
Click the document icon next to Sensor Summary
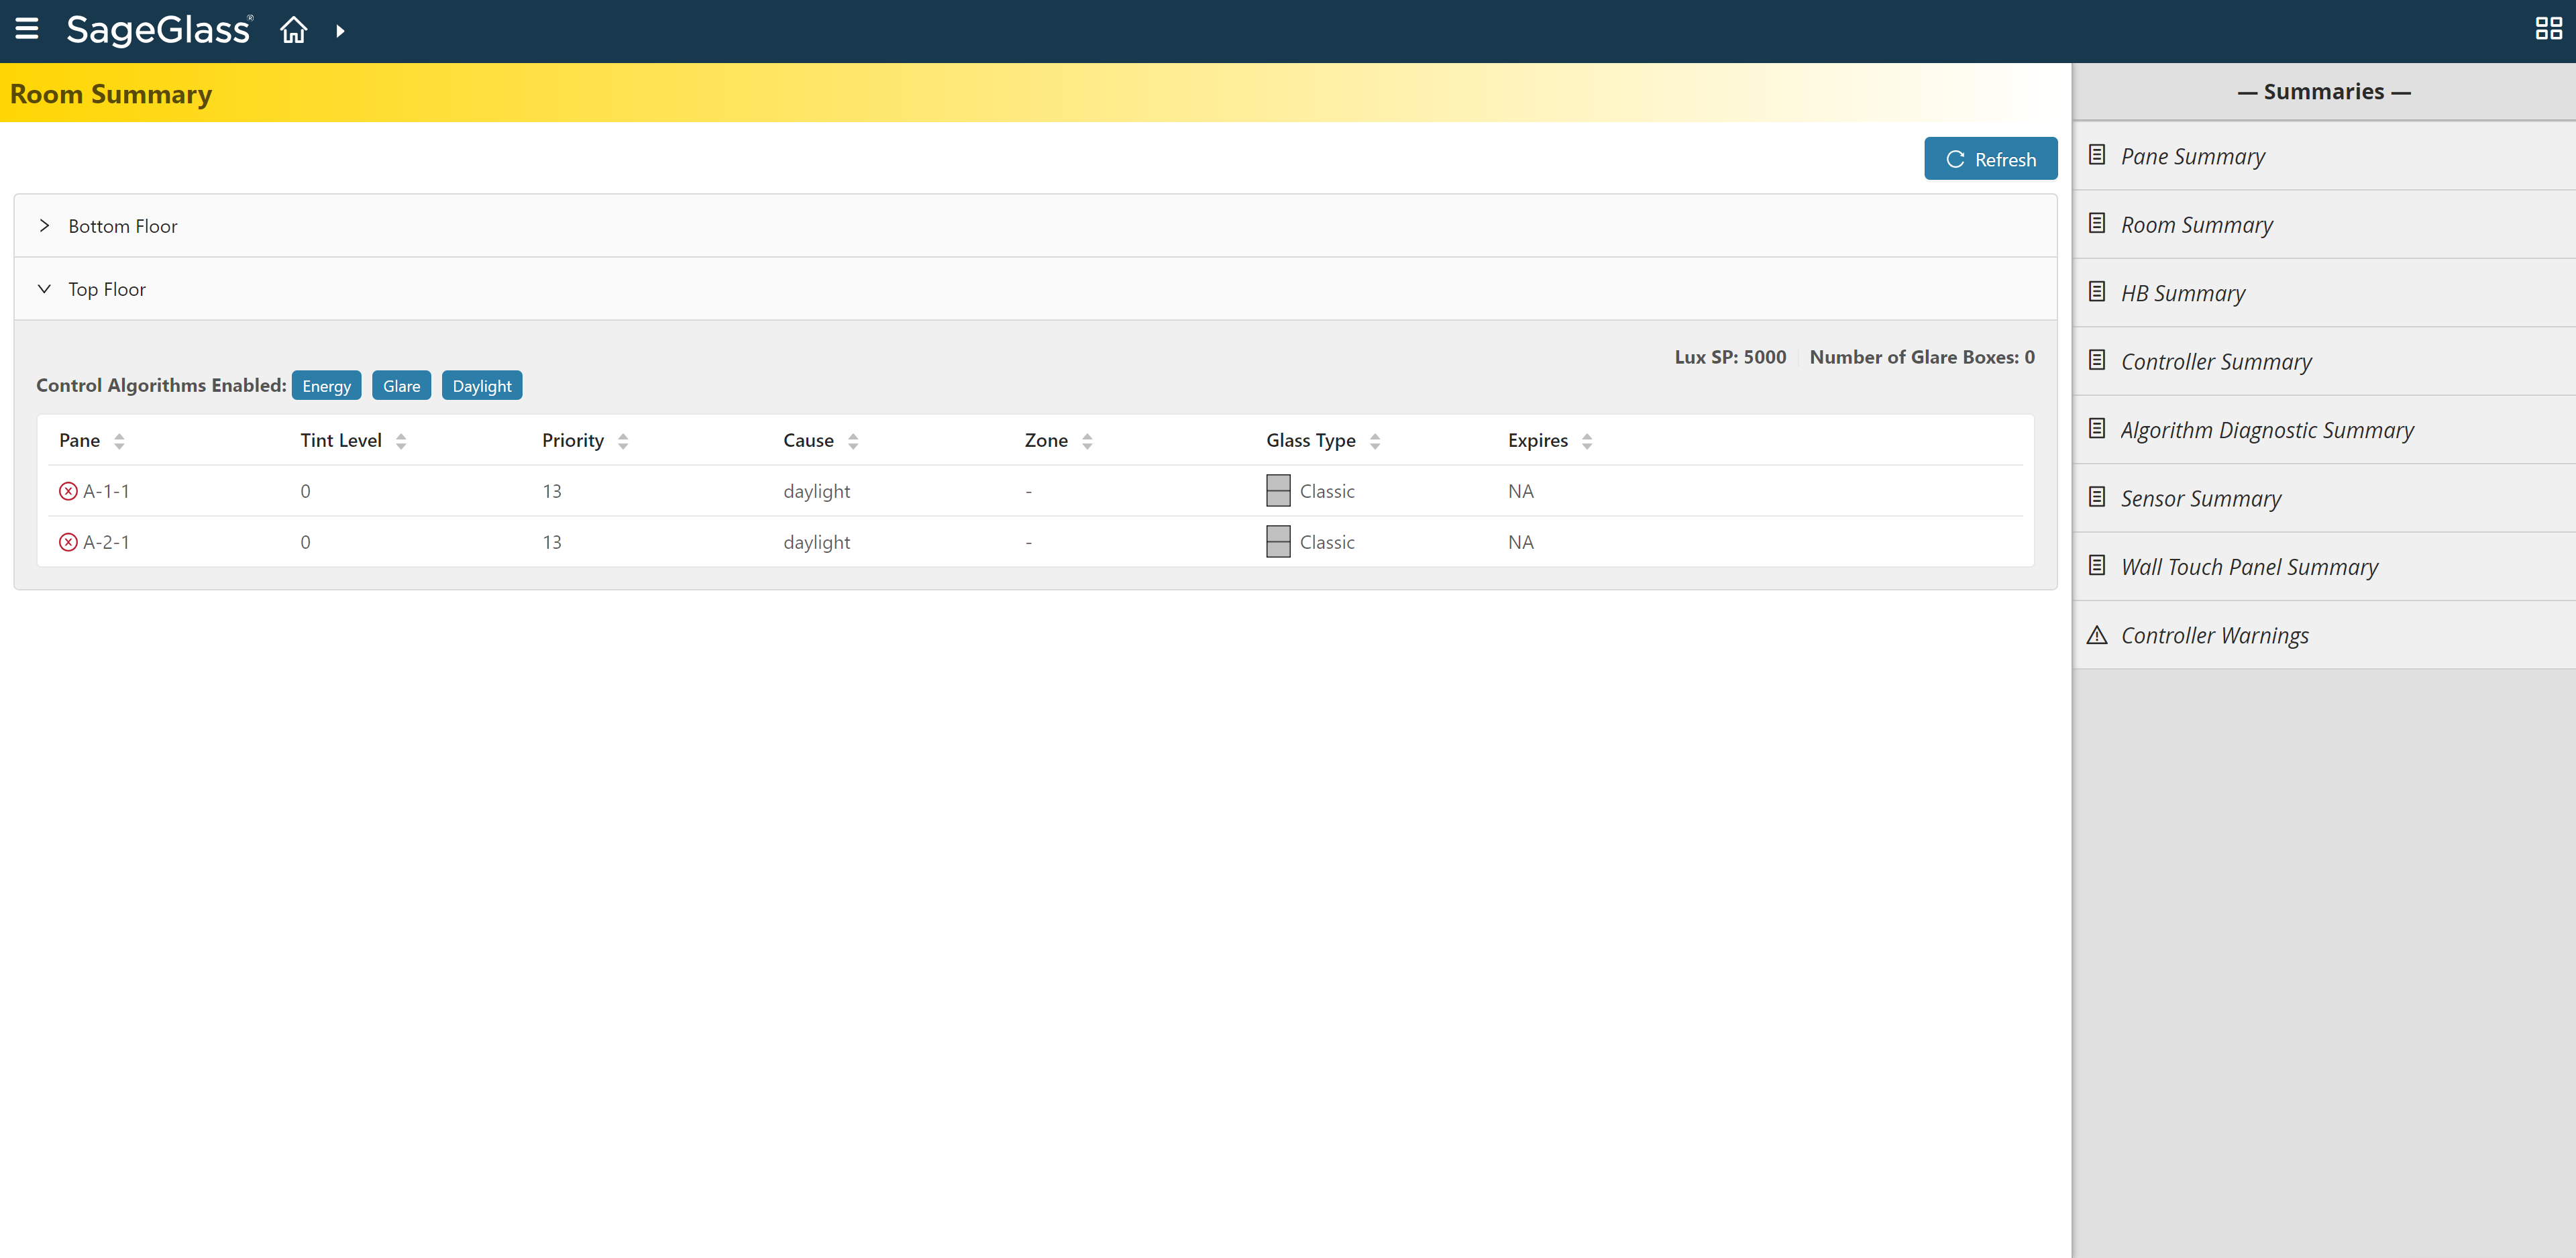[x=2097, y=497]
